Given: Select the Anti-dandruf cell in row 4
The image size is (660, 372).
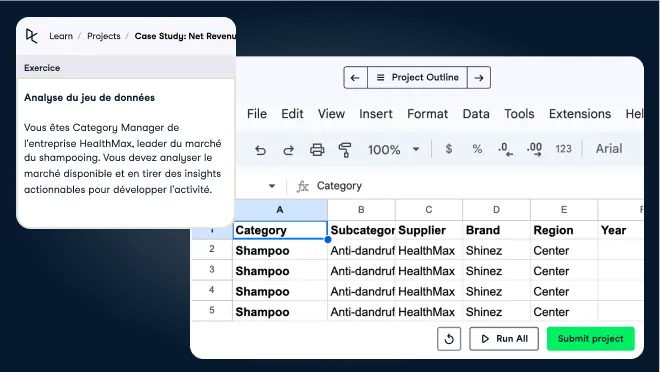Looking at the screenshot, I should point(361,291).
